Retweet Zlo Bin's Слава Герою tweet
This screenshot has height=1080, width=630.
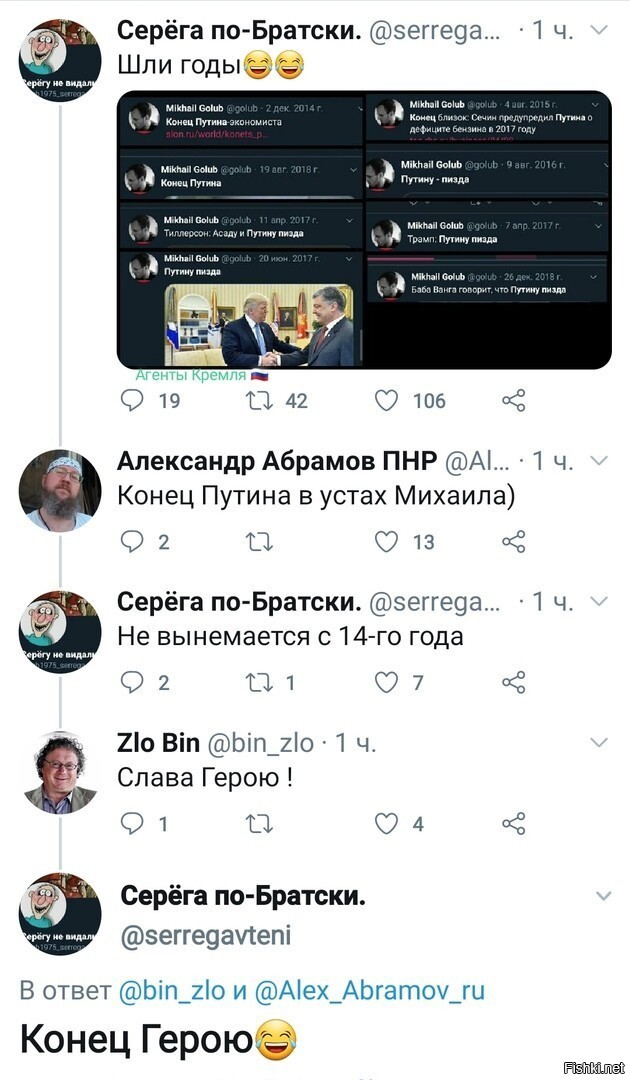coord(260,824)
